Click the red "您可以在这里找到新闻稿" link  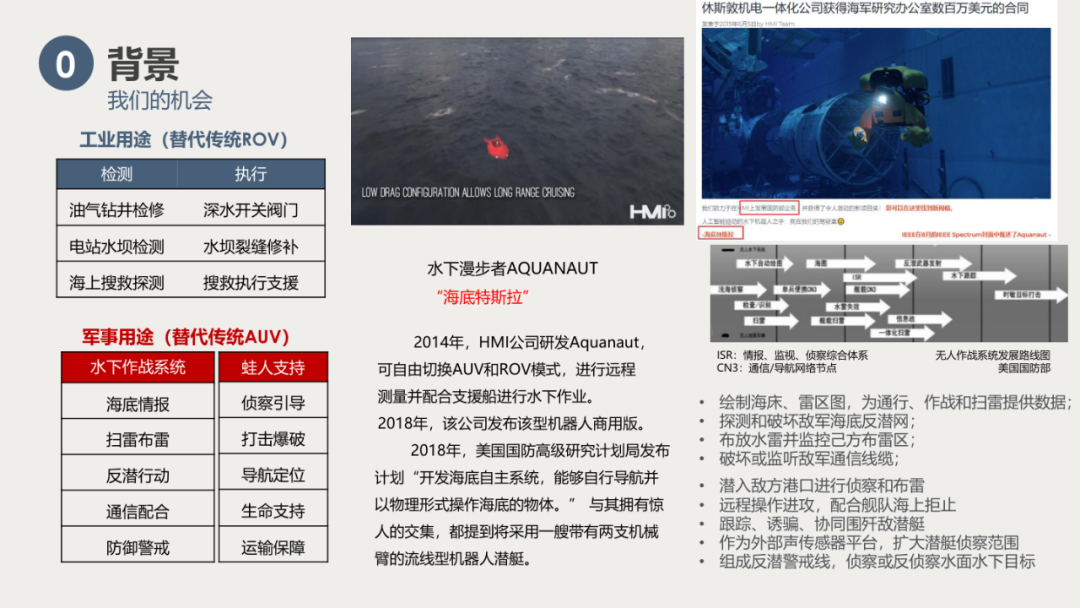point(918,208)
